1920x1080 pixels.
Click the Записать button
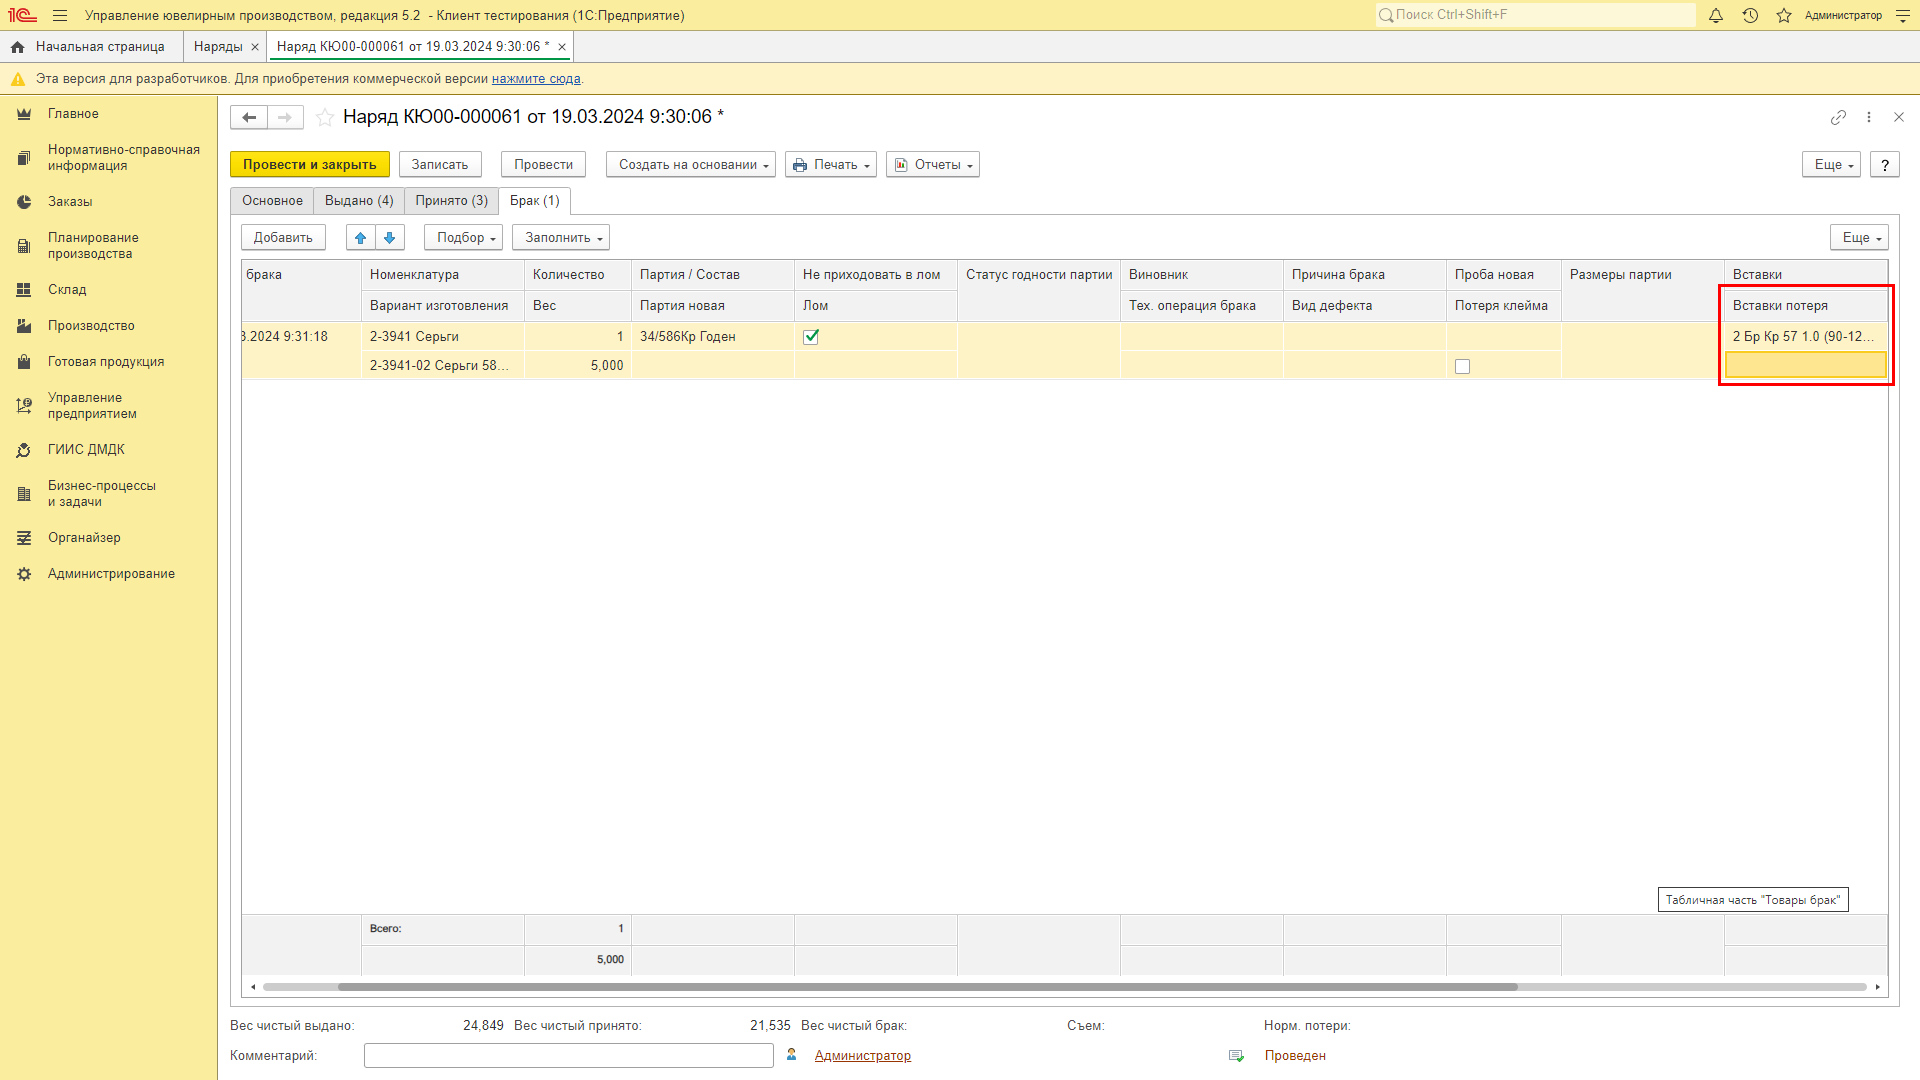point(440,165)
